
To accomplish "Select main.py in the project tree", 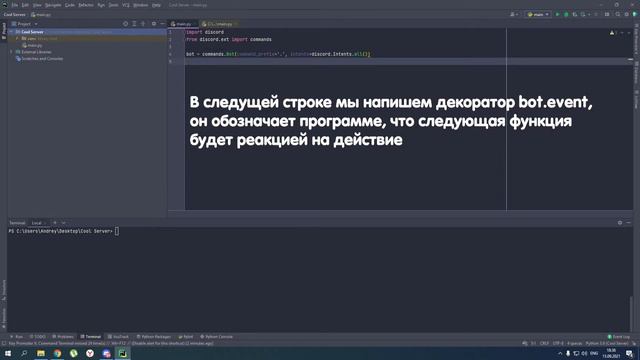I will 33,45.
